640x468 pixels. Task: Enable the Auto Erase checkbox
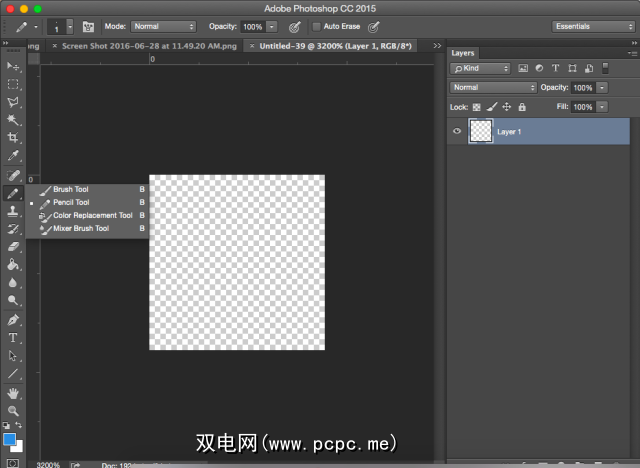click(x=318, y=26)
